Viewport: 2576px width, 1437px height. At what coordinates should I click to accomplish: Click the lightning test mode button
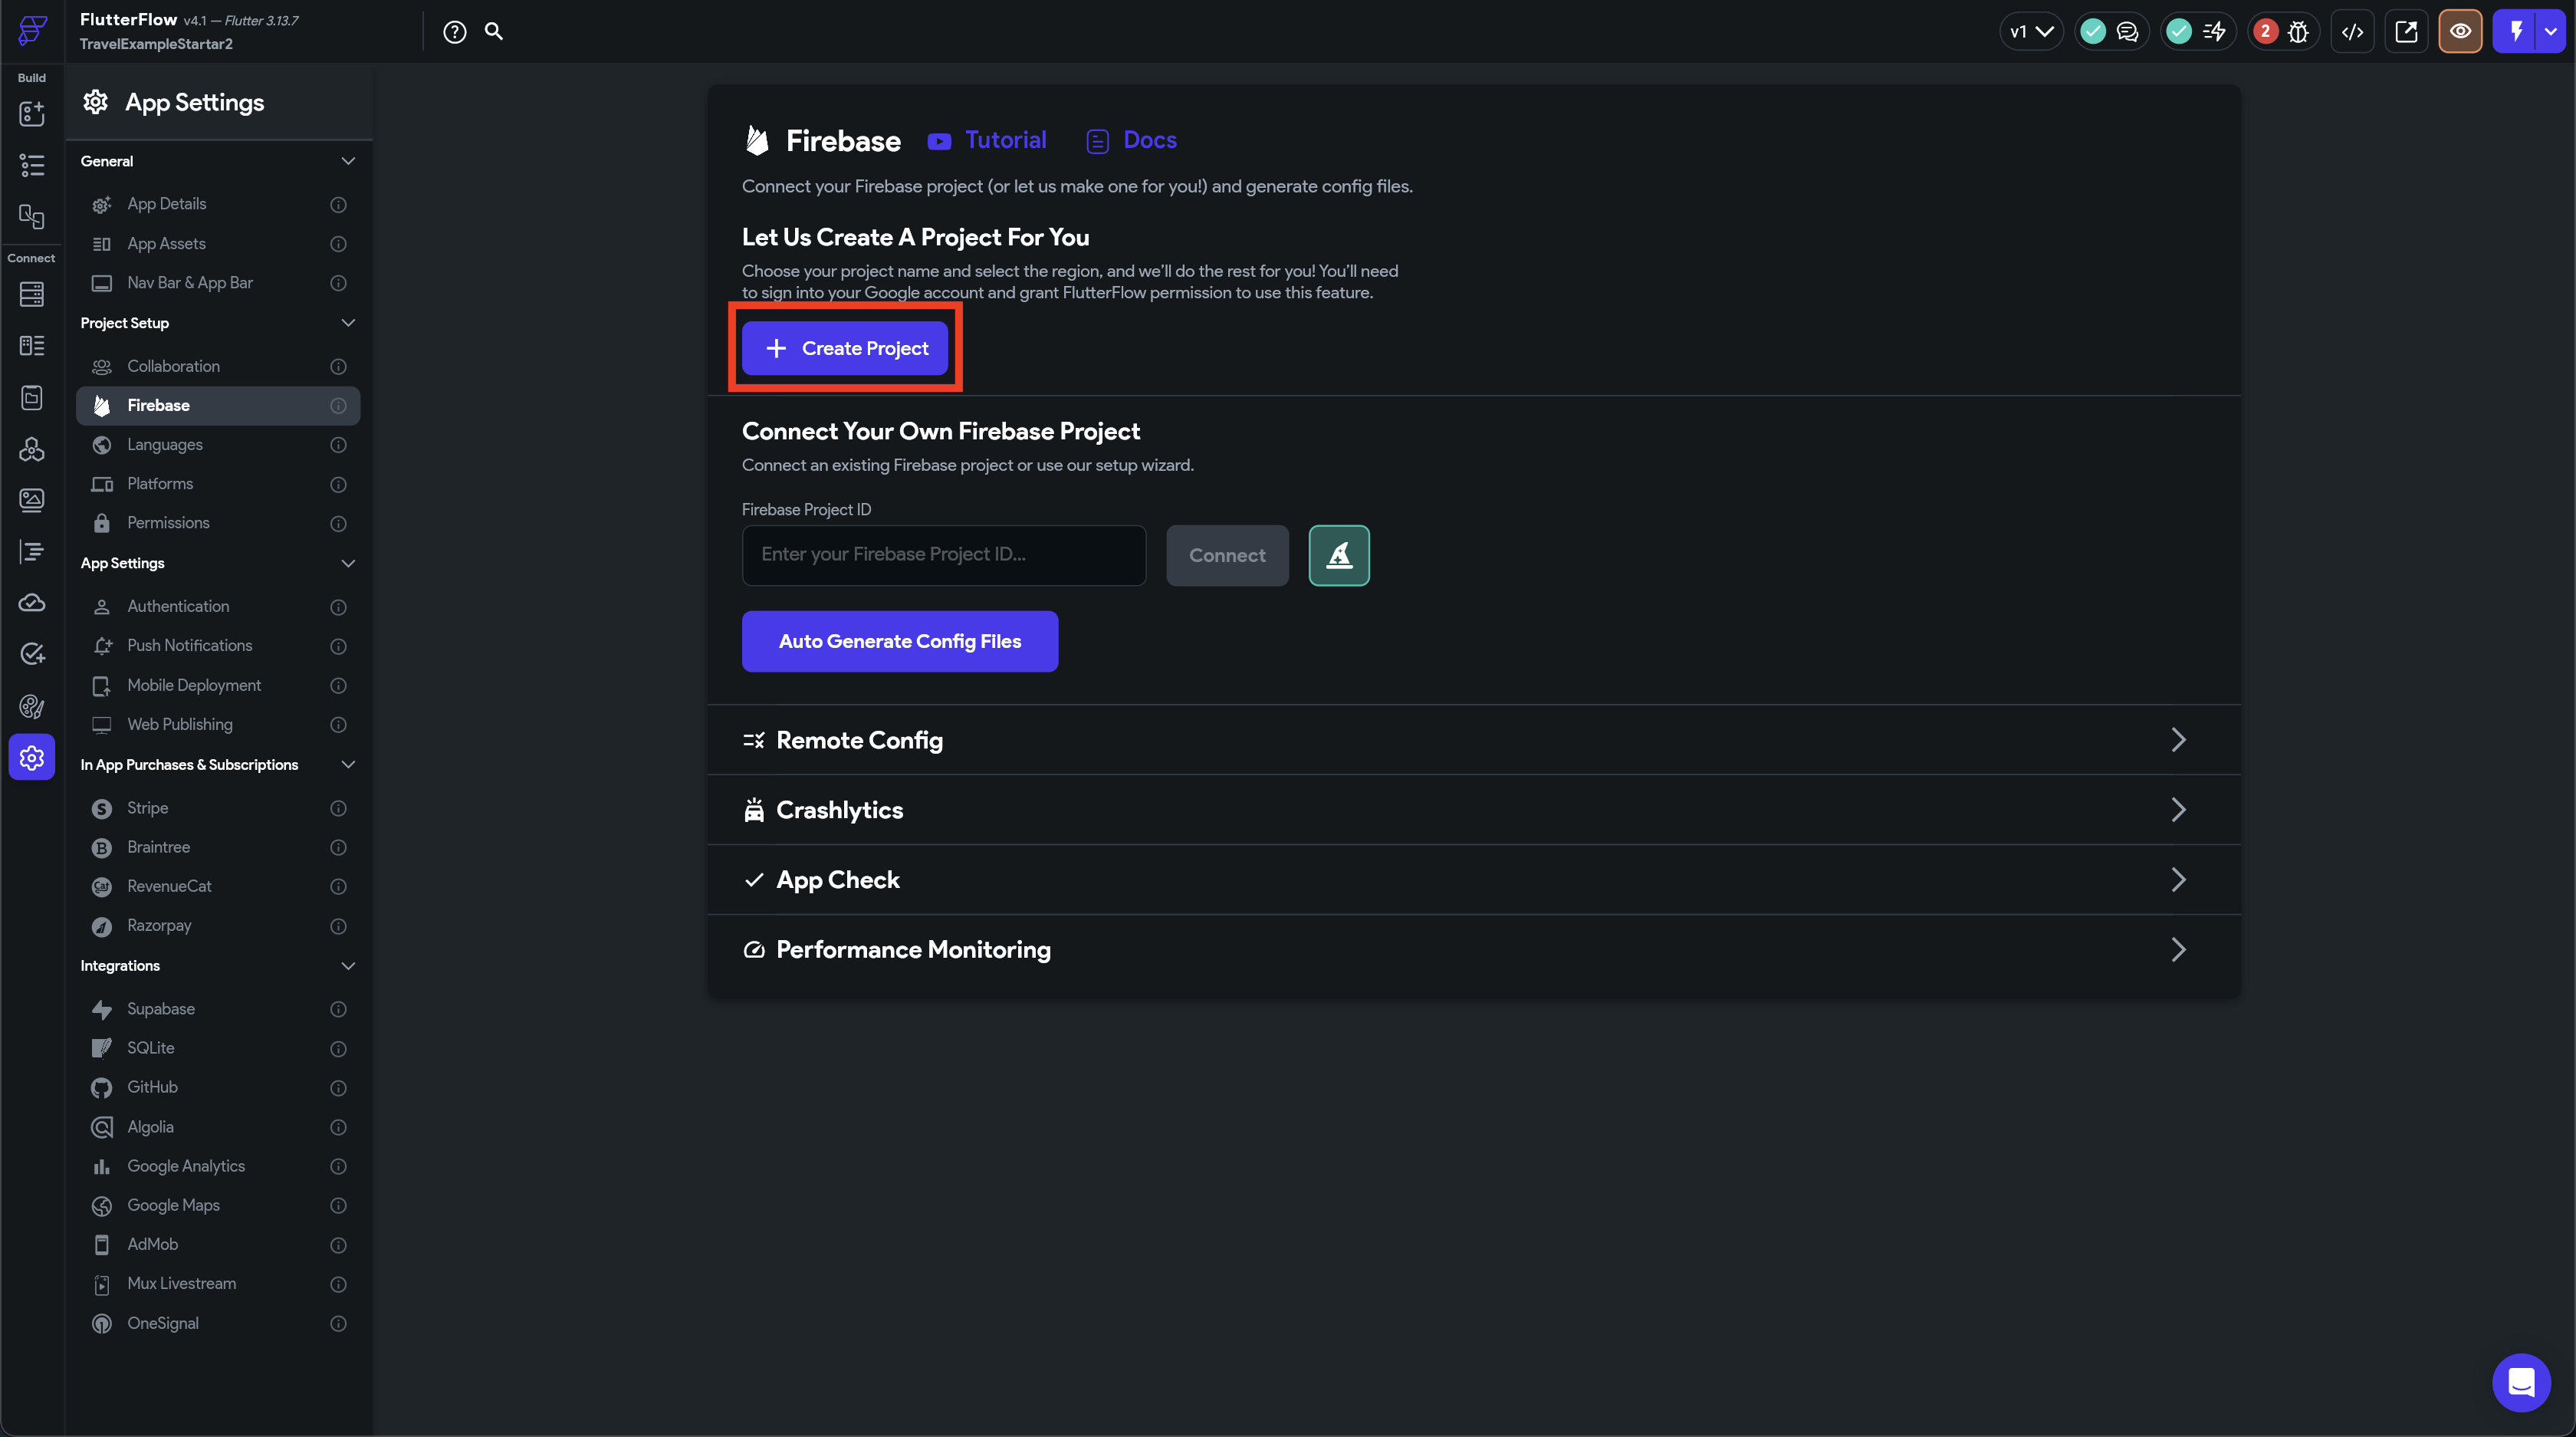(2515, 32)
